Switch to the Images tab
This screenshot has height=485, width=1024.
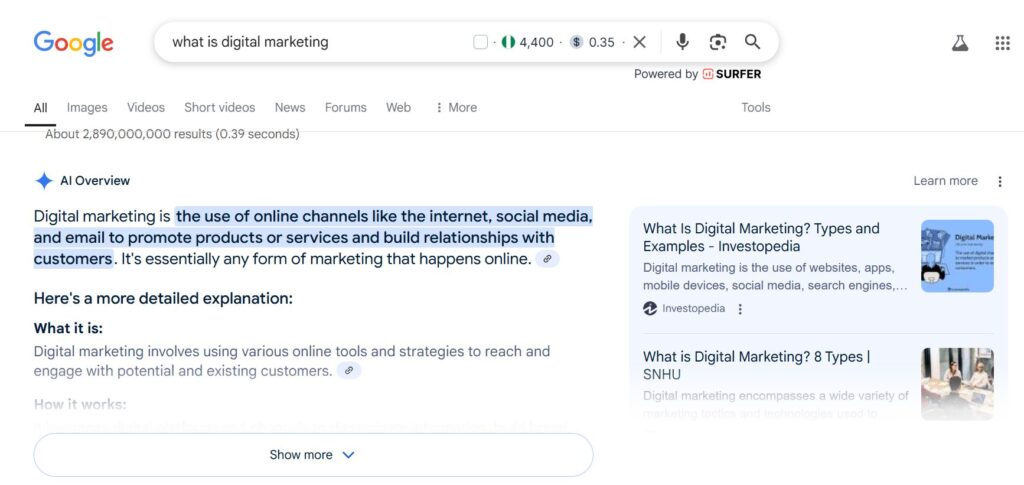click(x=87, y=108)
